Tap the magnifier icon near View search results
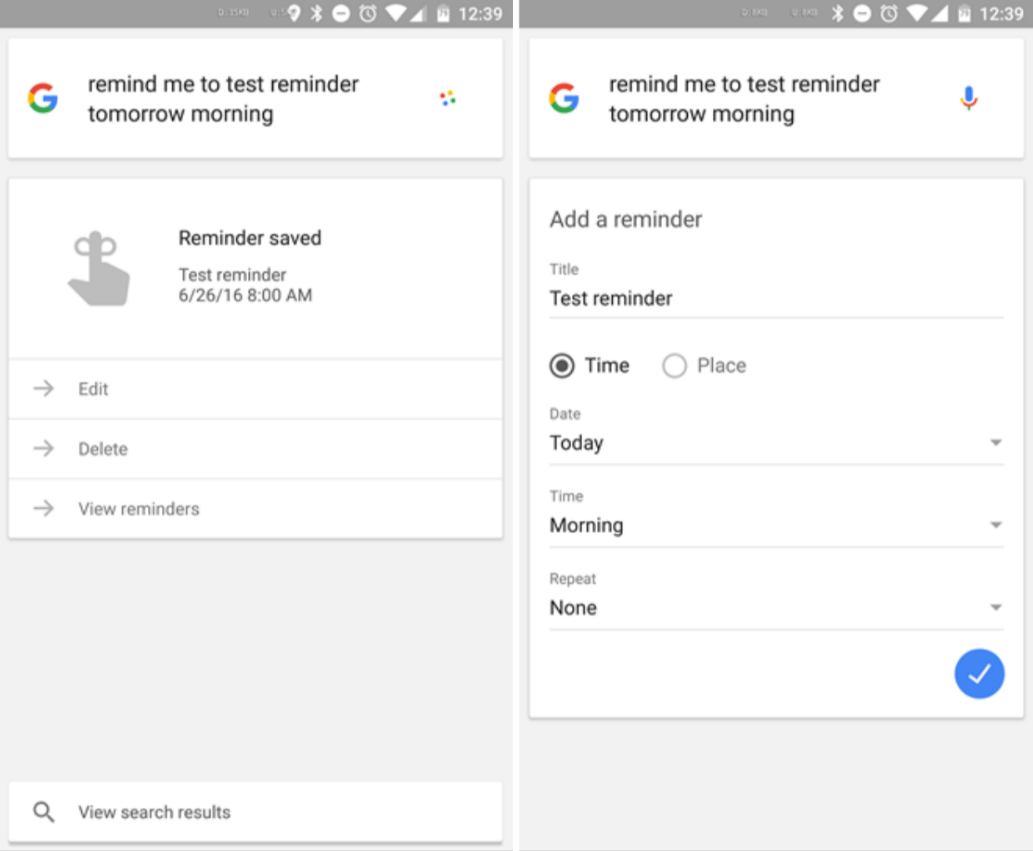 (44, 812)
